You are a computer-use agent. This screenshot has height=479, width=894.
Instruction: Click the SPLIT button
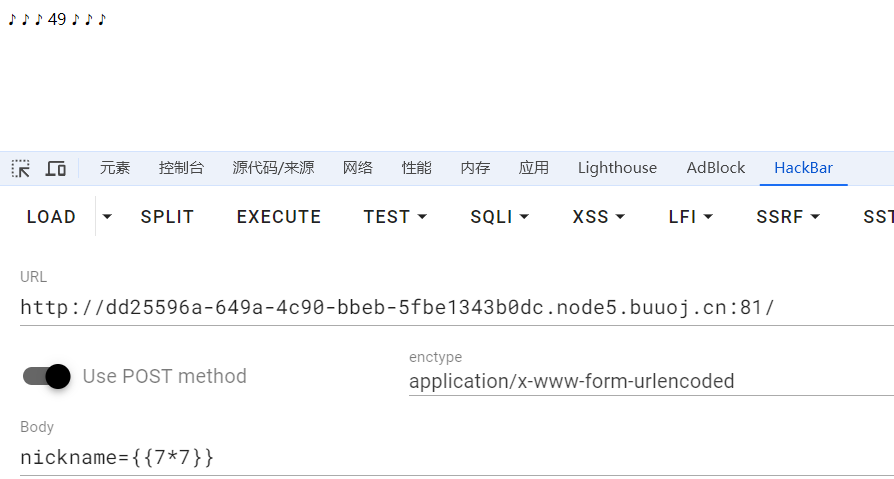[167, 217]
